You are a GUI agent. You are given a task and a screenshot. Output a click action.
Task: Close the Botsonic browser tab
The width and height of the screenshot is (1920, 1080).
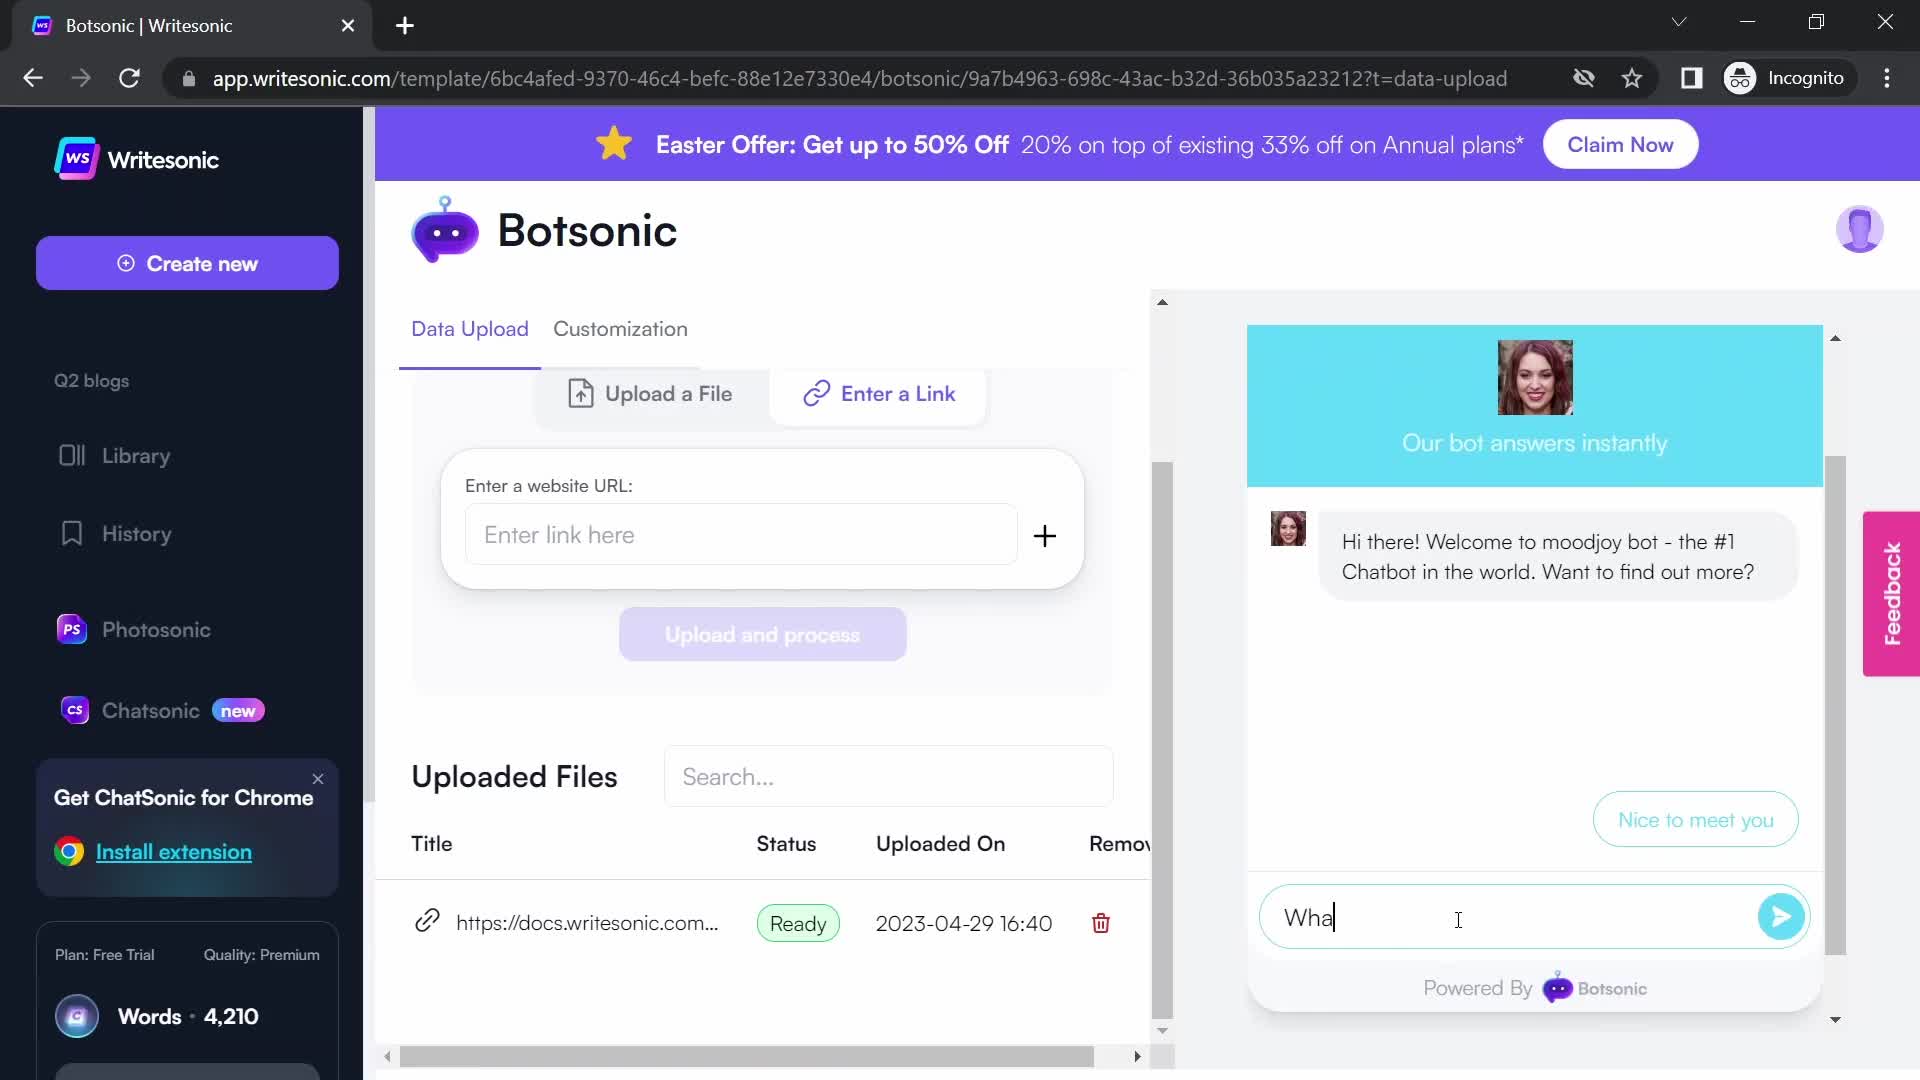tap(348, 25)
